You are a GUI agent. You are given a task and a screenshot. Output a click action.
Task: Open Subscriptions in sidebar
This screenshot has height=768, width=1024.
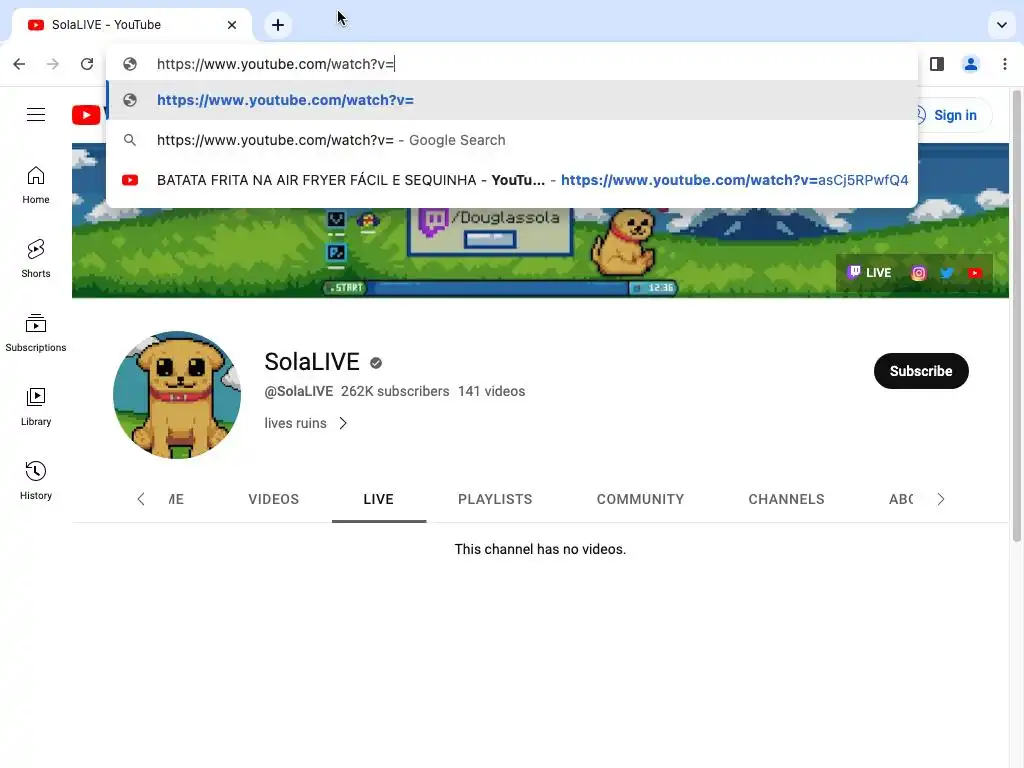point(36,333)
